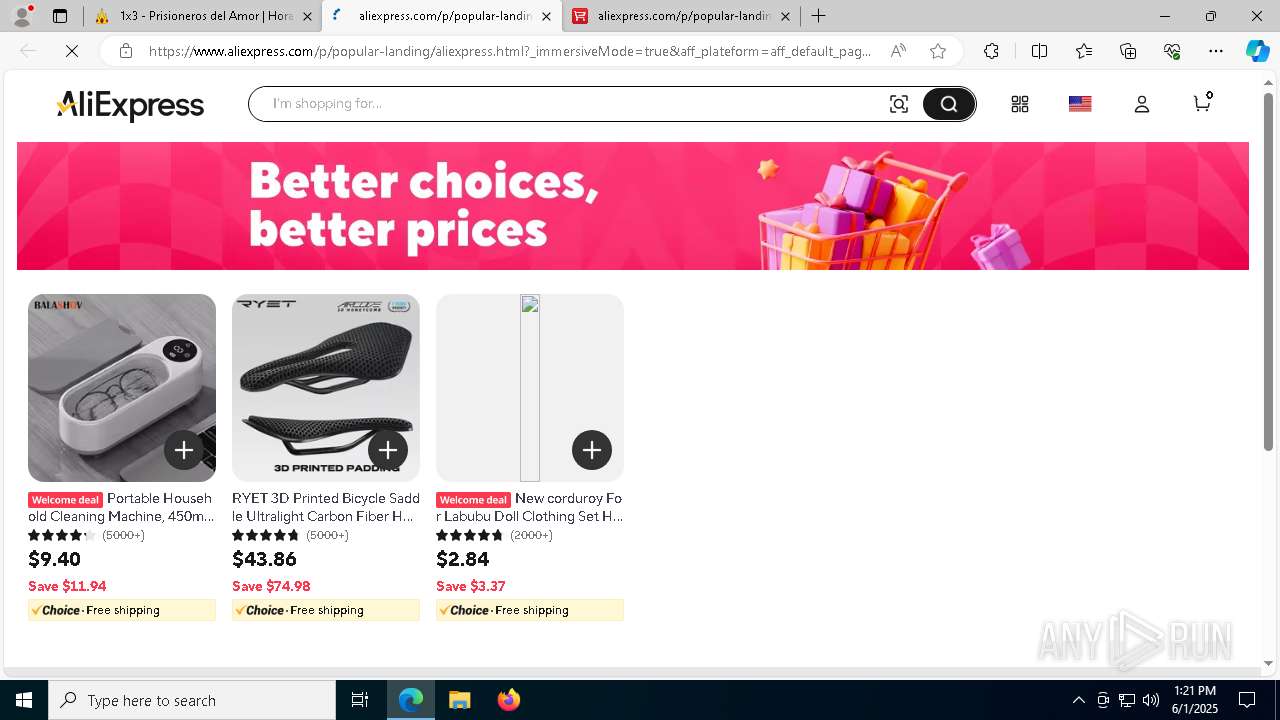Open a new browser tab
Screen dimensions: 1280x720
pyautogui.click(x=818, y=16)
